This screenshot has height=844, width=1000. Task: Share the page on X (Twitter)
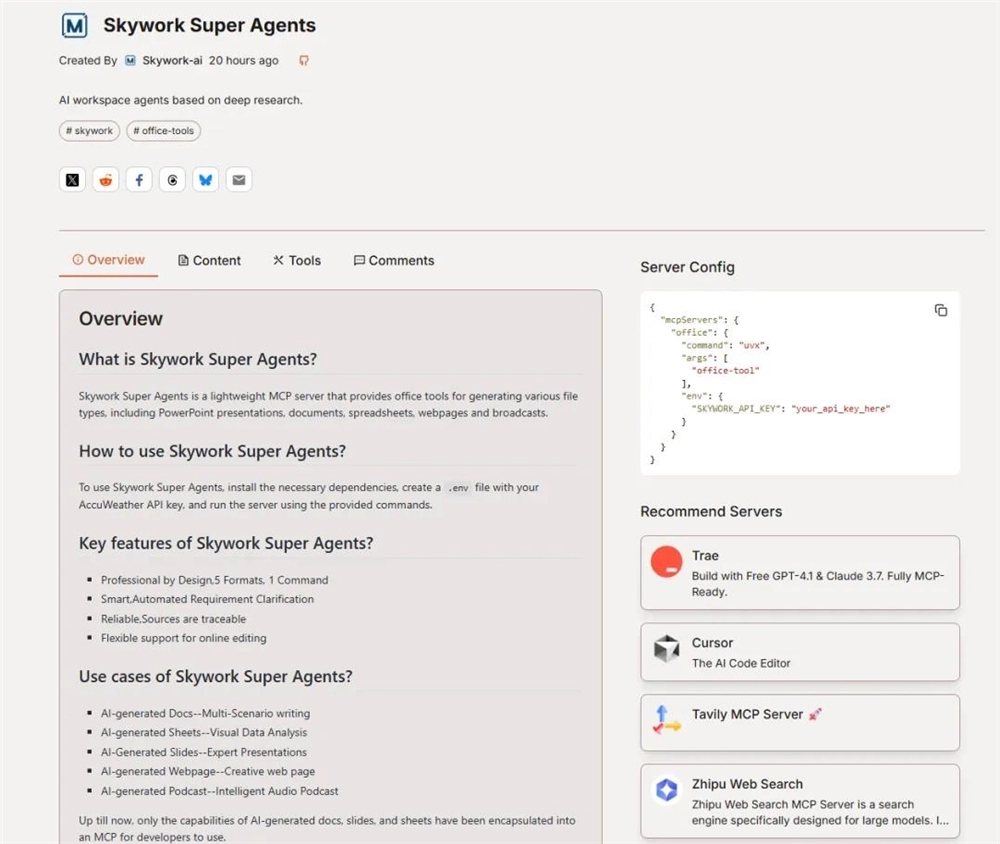[x=72, y=180]
